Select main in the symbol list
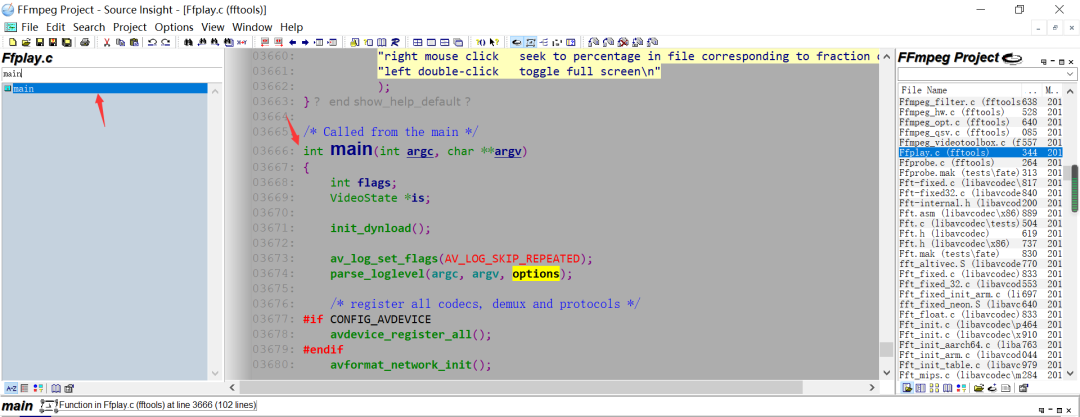The width and height of the screenshot is (1080, 417). pyautogui.click(x=24, y=89)
